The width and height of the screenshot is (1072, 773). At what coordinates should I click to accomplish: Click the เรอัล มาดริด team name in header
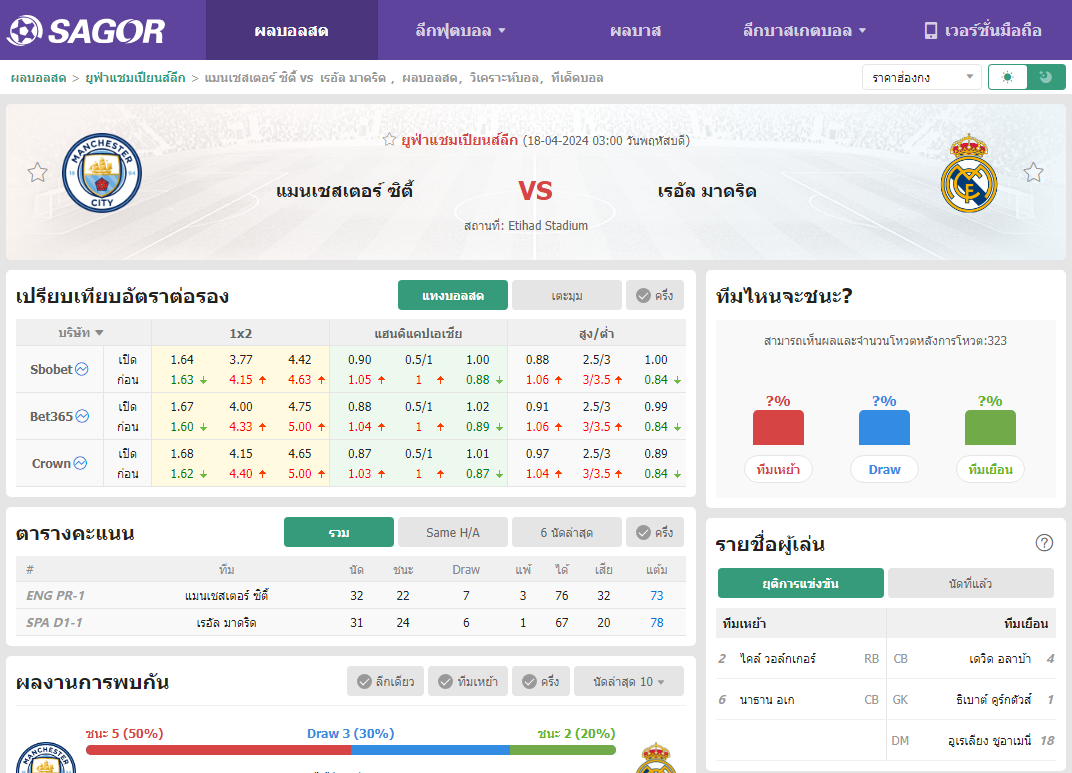(x=707, y=191)
